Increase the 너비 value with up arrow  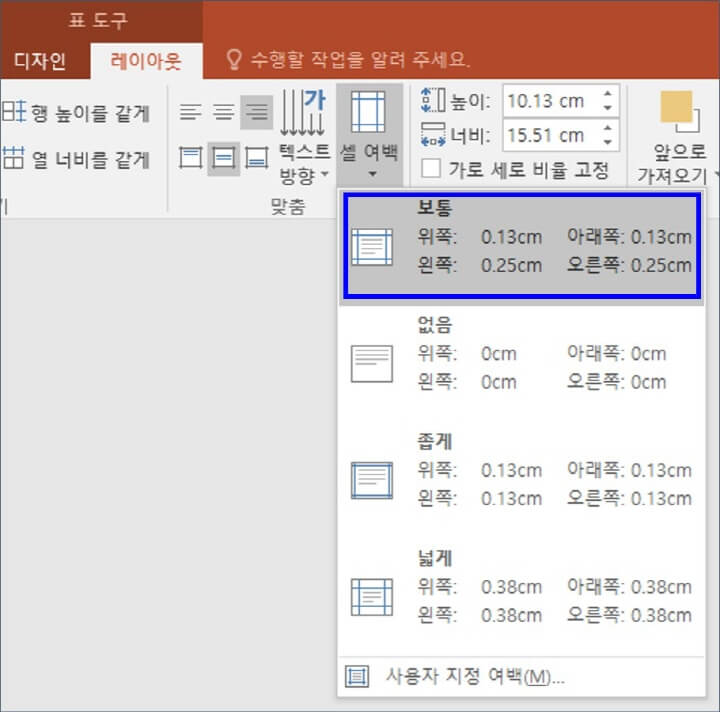pyautogui.click(x=608, y=127)
